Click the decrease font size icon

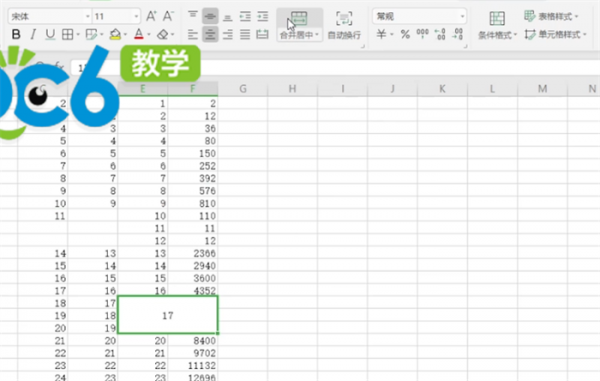(x=168, y=16)
